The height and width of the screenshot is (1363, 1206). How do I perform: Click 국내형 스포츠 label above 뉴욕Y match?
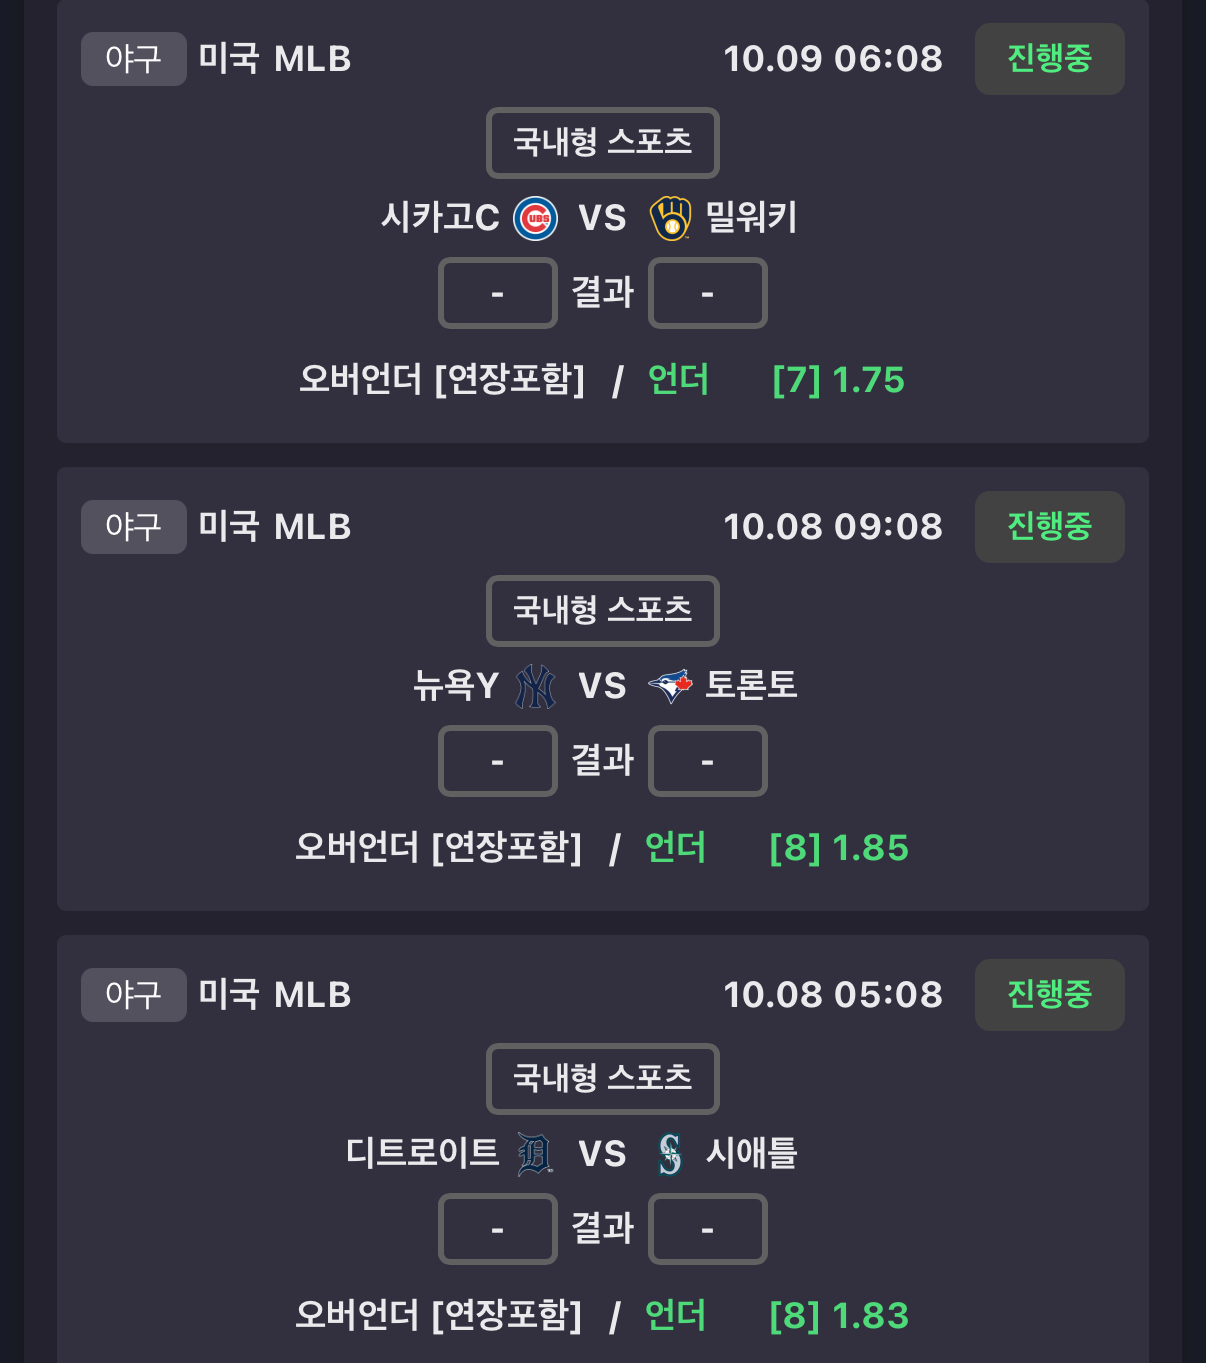pos(602,610)
